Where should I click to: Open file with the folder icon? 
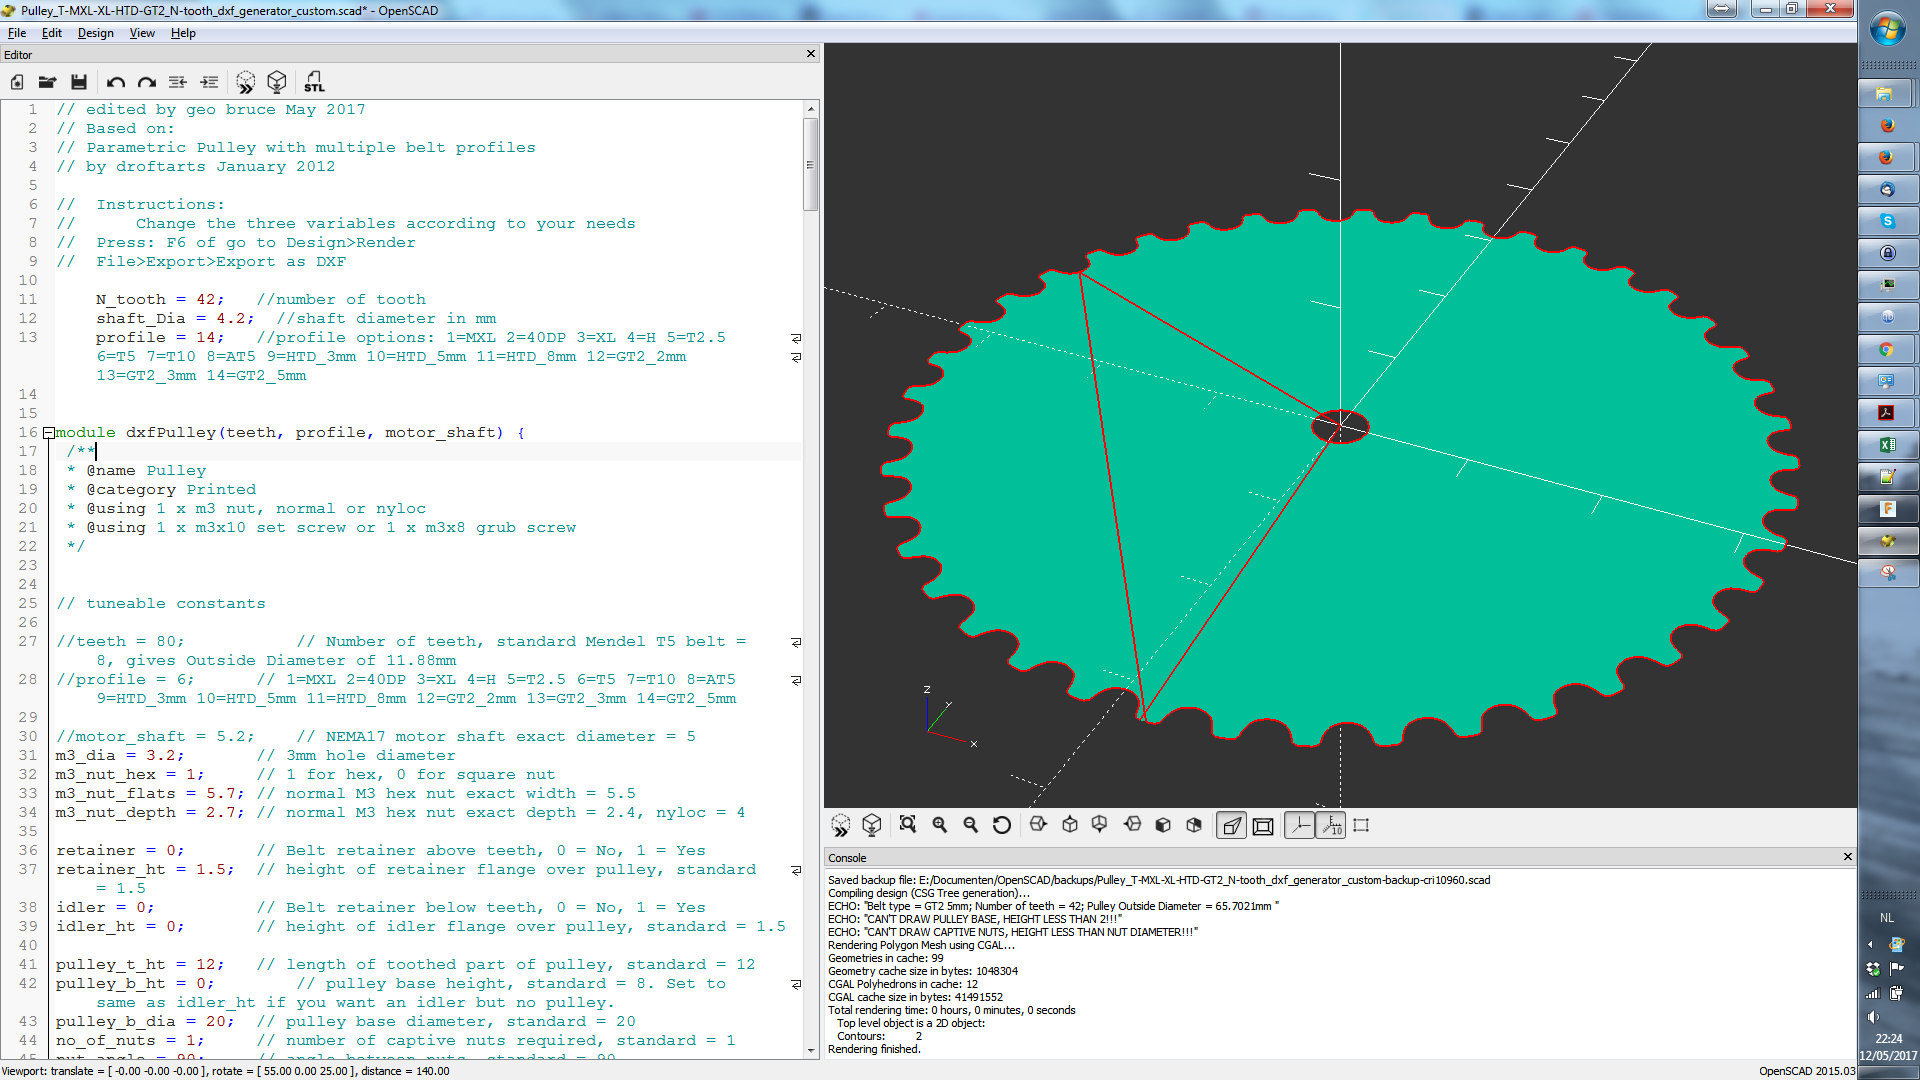click(47, 82)
